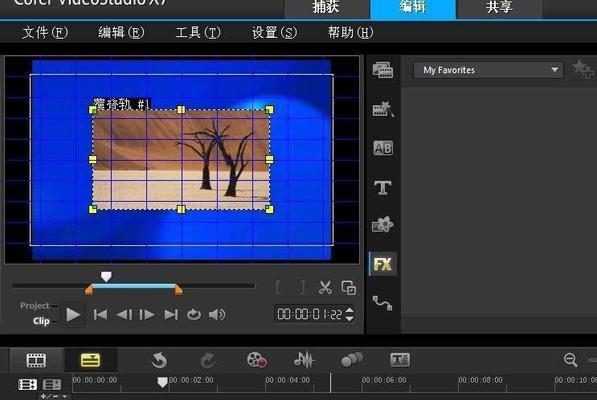Undo the last action
Viewport: 597px width, 400px height.
tap(159, 360)
